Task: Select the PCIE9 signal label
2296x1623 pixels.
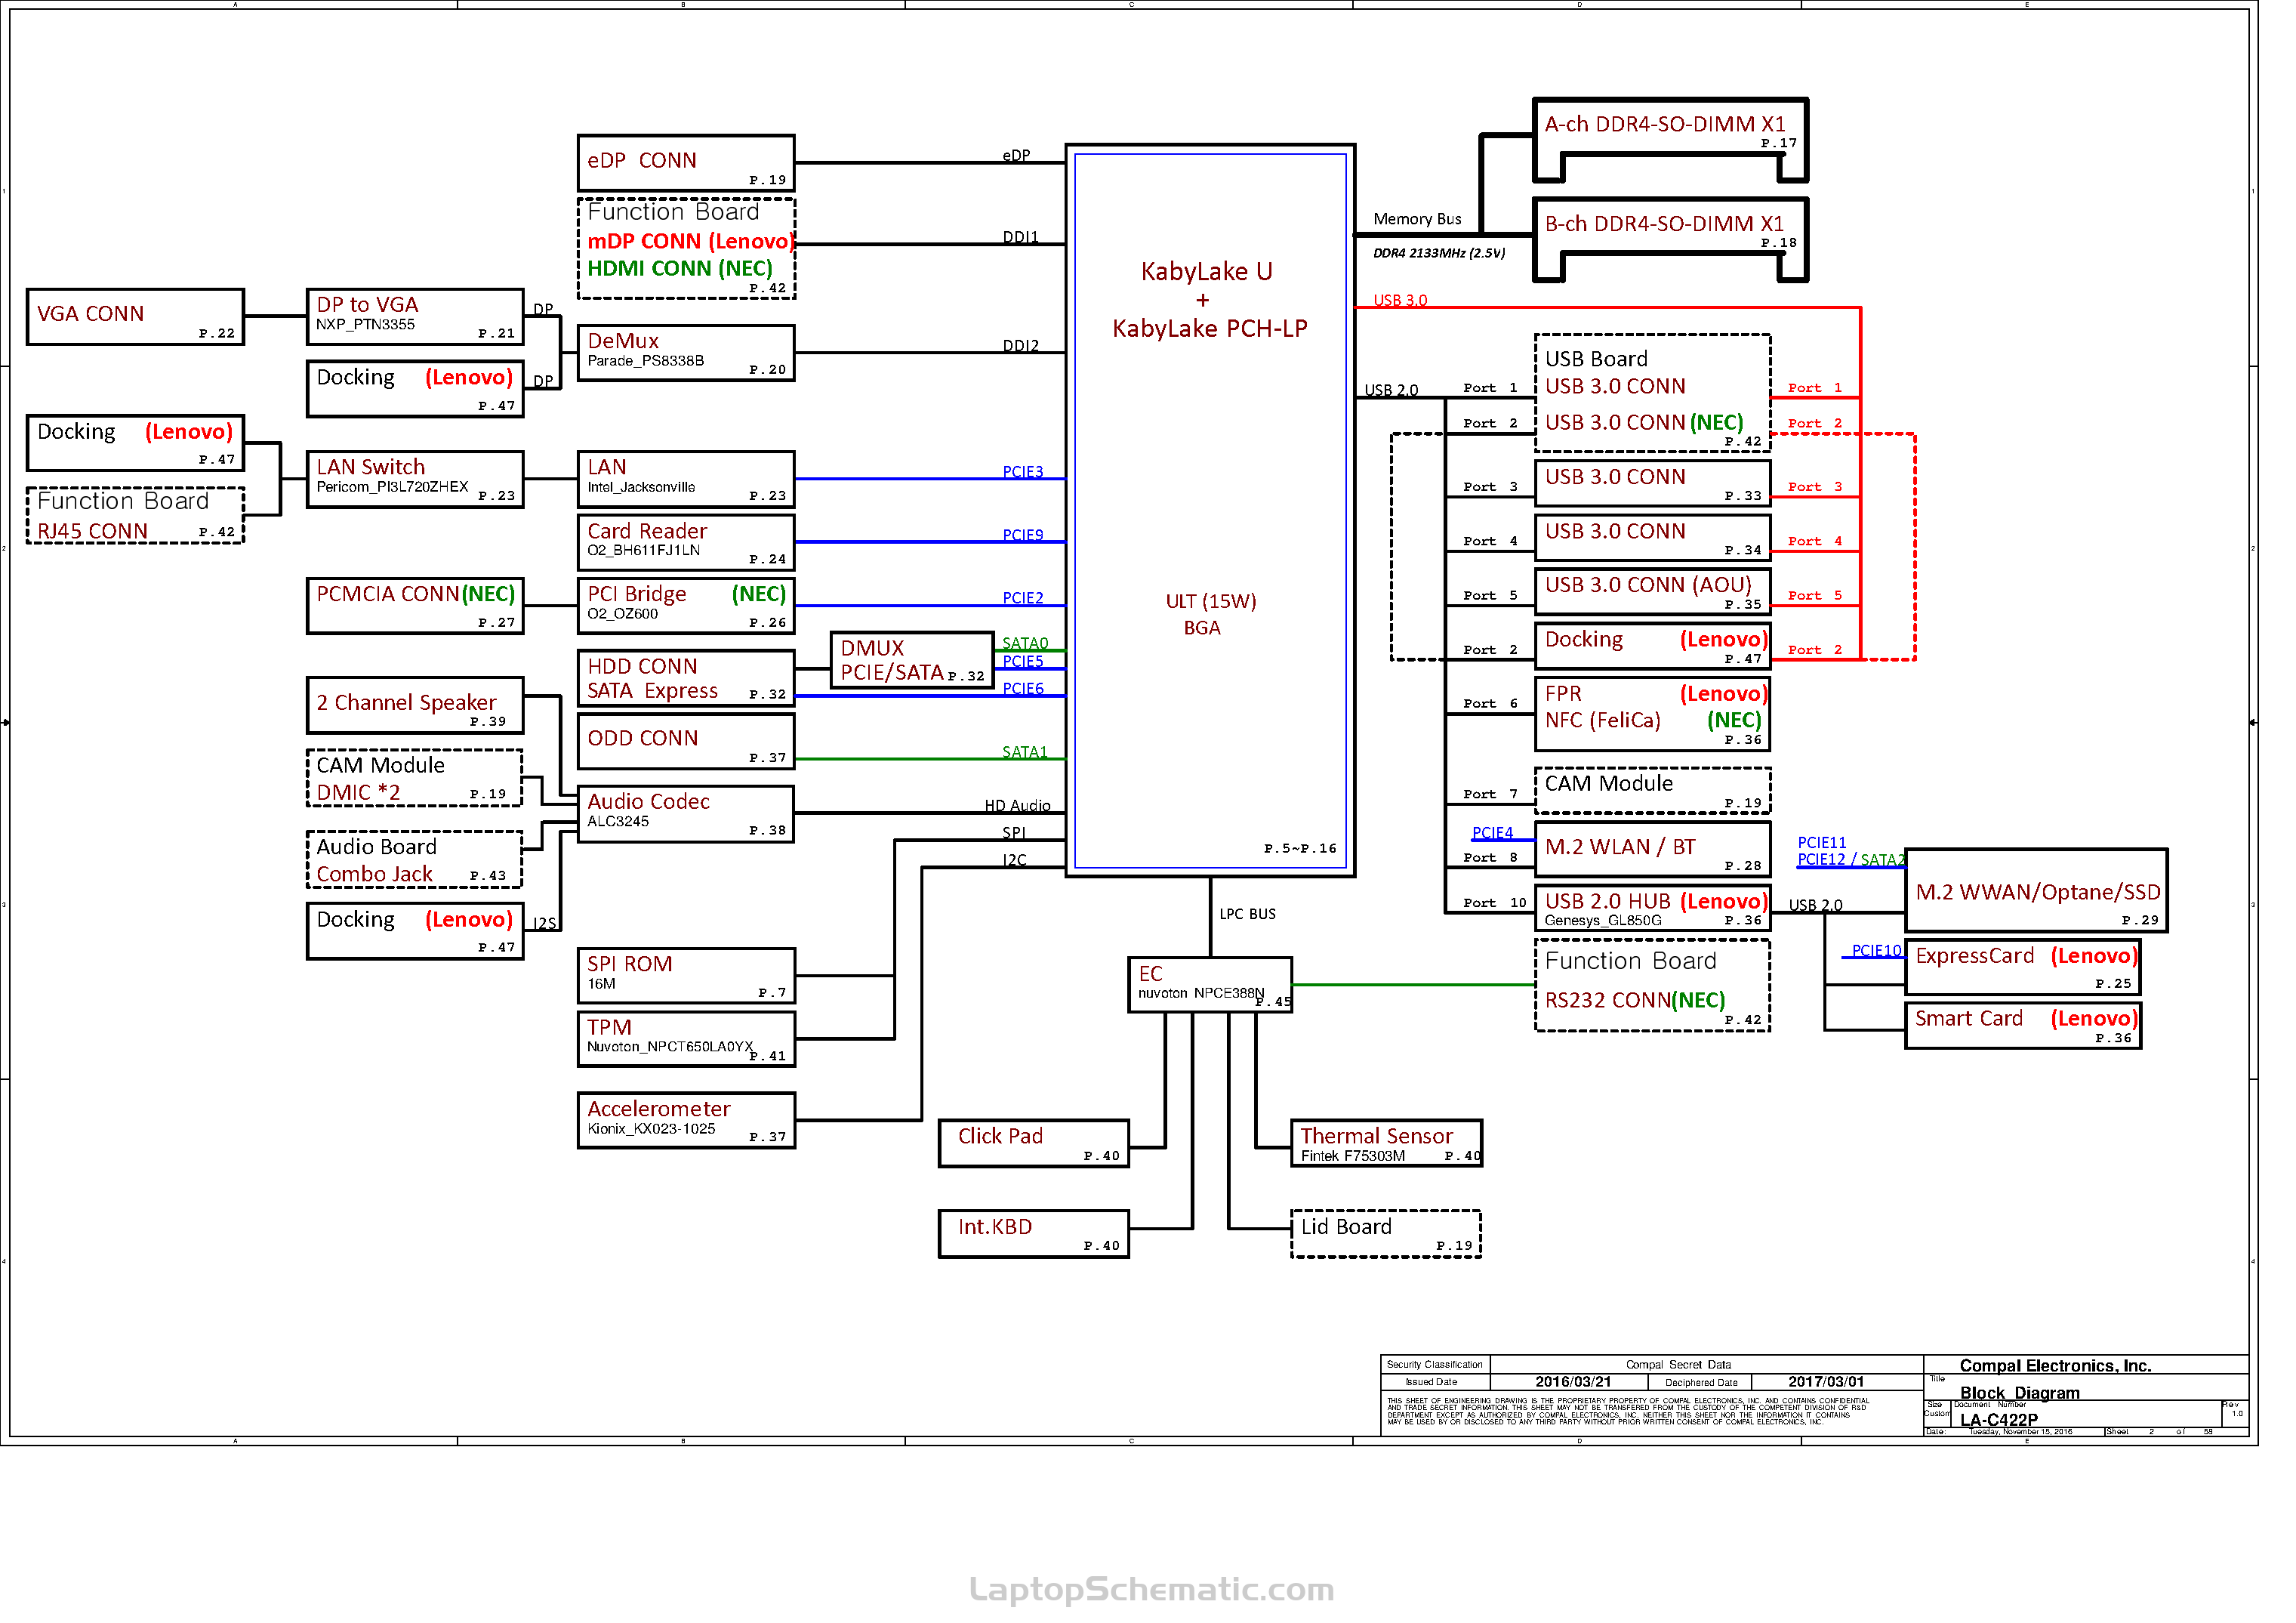Action: (1023, 535)
